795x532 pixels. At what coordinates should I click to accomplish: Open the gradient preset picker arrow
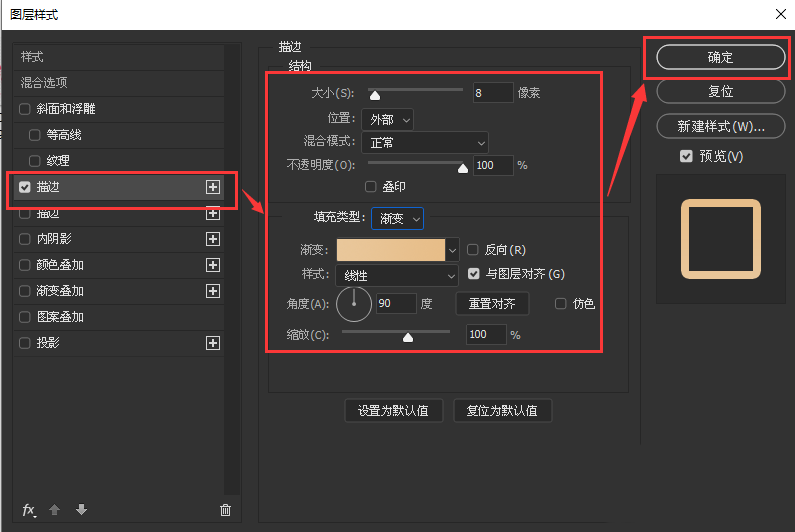452,250
